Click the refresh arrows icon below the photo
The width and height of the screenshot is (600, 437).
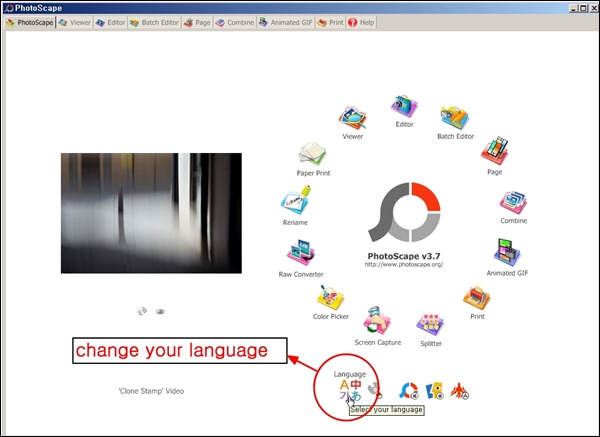pyautogui.click(x=142, y=311)
